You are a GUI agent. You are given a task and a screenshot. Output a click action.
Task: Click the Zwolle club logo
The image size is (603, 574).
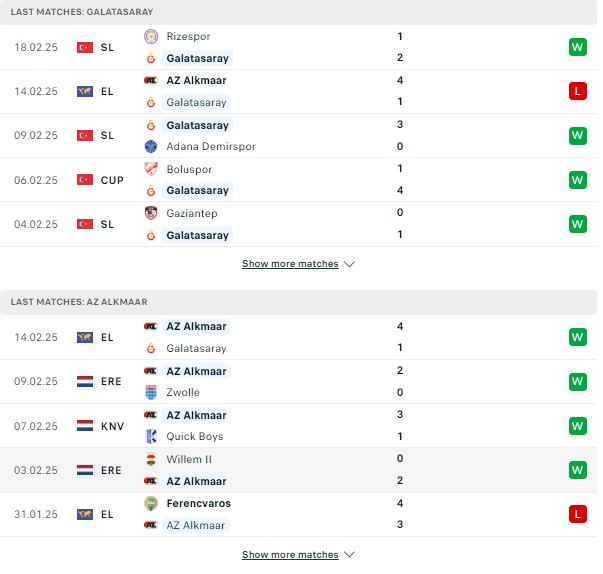pos(151,392)
